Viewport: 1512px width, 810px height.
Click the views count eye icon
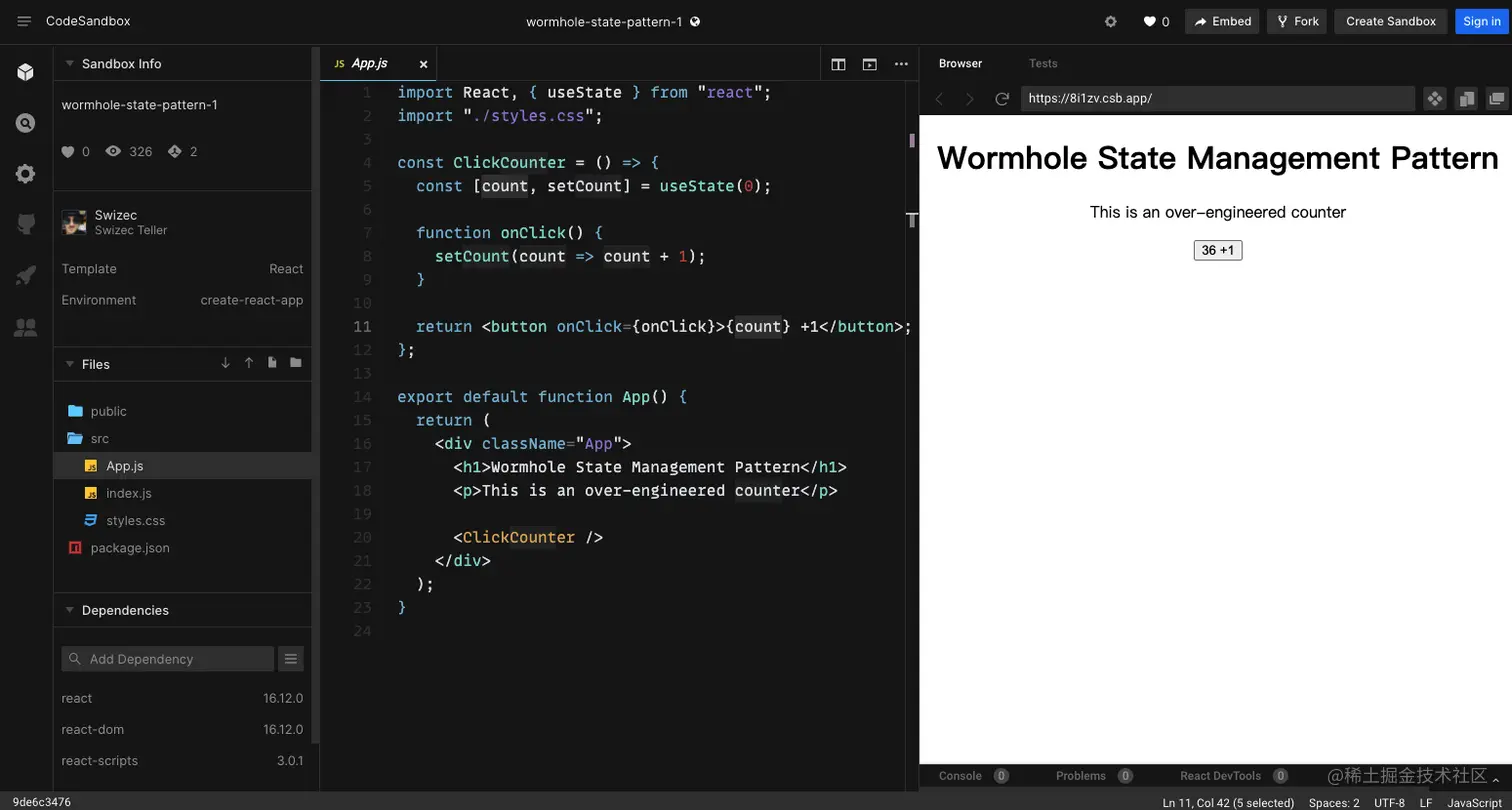113,151
